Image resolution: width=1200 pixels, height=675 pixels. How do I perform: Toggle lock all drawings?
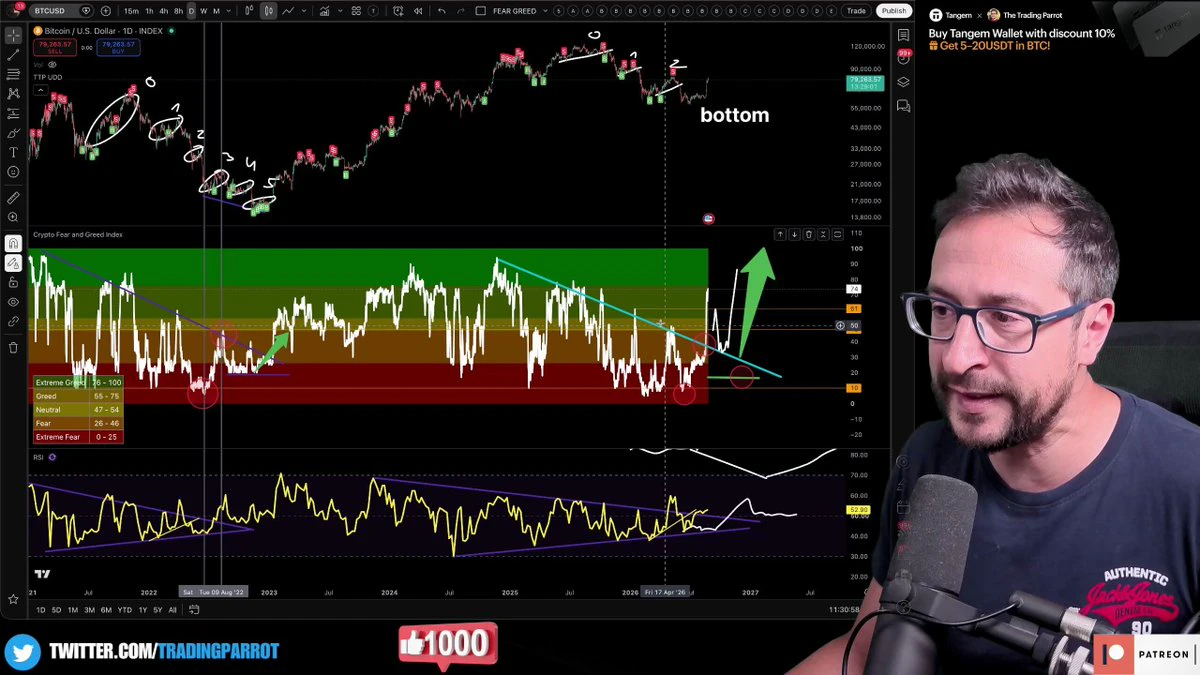13,282
